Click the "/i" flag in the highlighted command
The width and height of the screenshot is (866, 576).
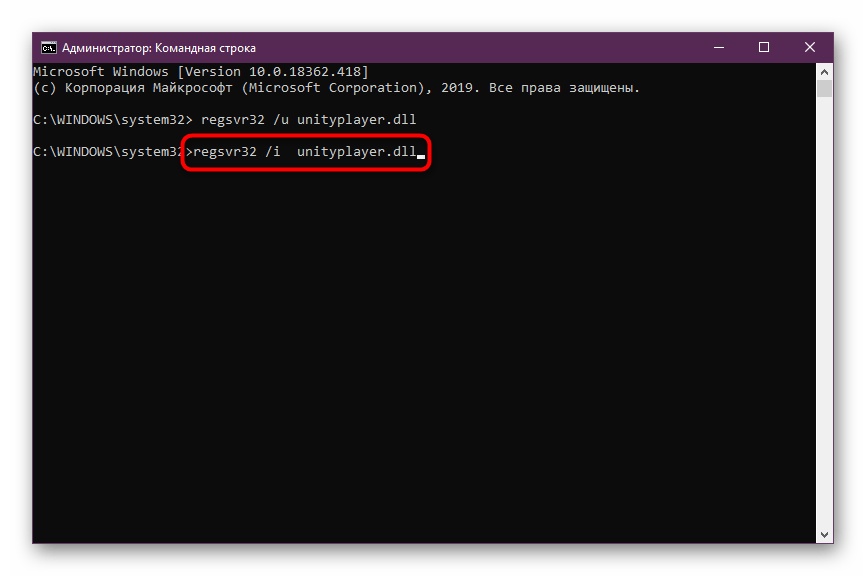(x=272, y=152)
